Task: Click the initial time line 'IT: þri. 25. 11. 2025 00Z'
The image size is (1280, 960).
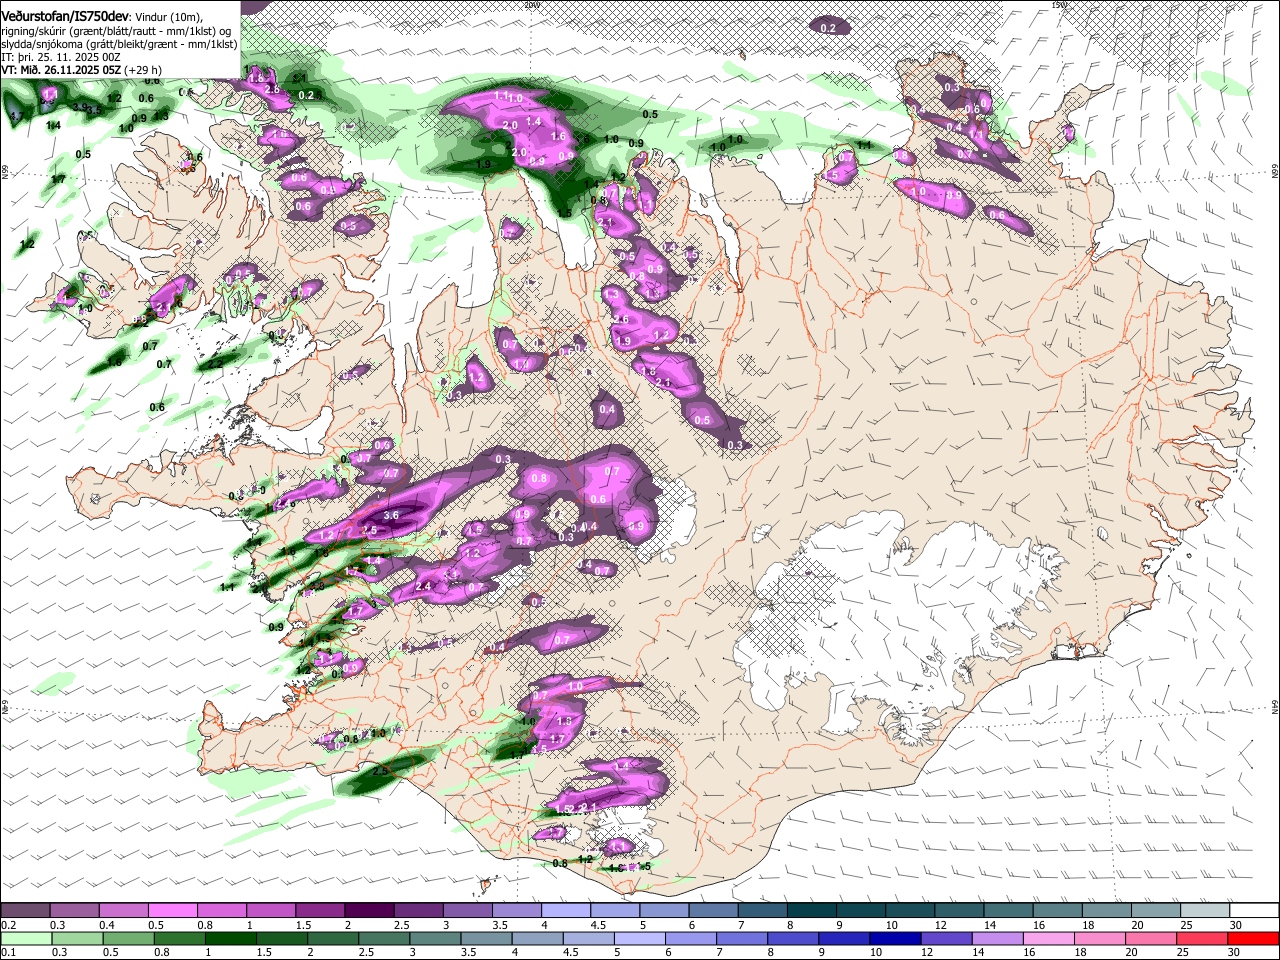Action: pyautogui.click(x=61, y=57)
